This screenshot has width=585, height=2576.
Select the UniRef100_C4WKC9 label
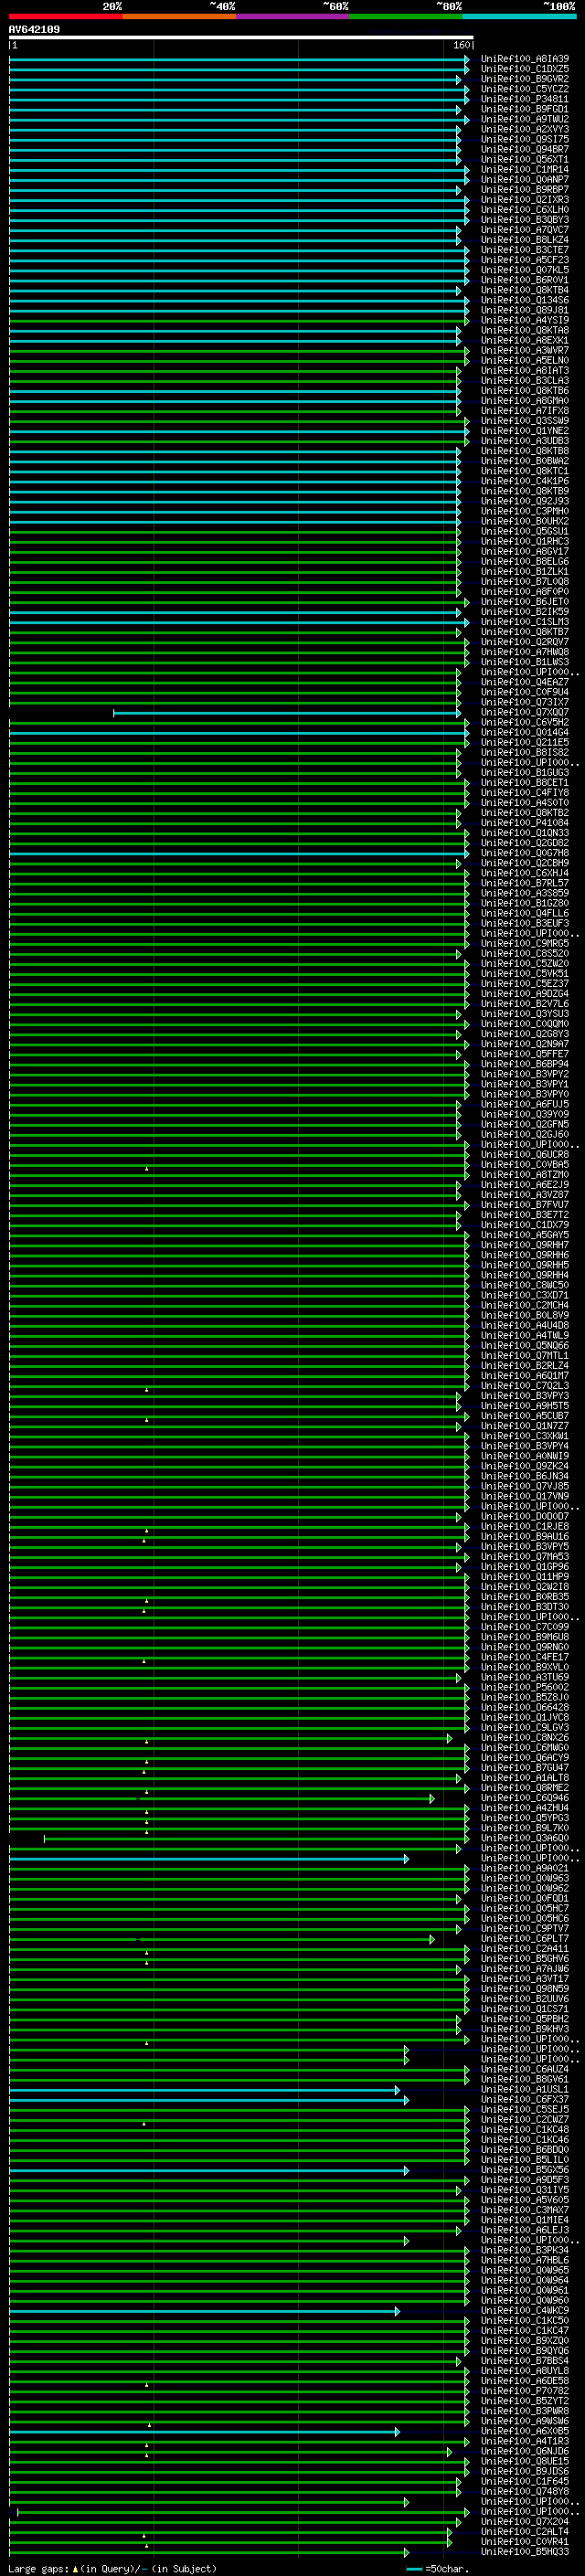click(x=525, y=2311)
